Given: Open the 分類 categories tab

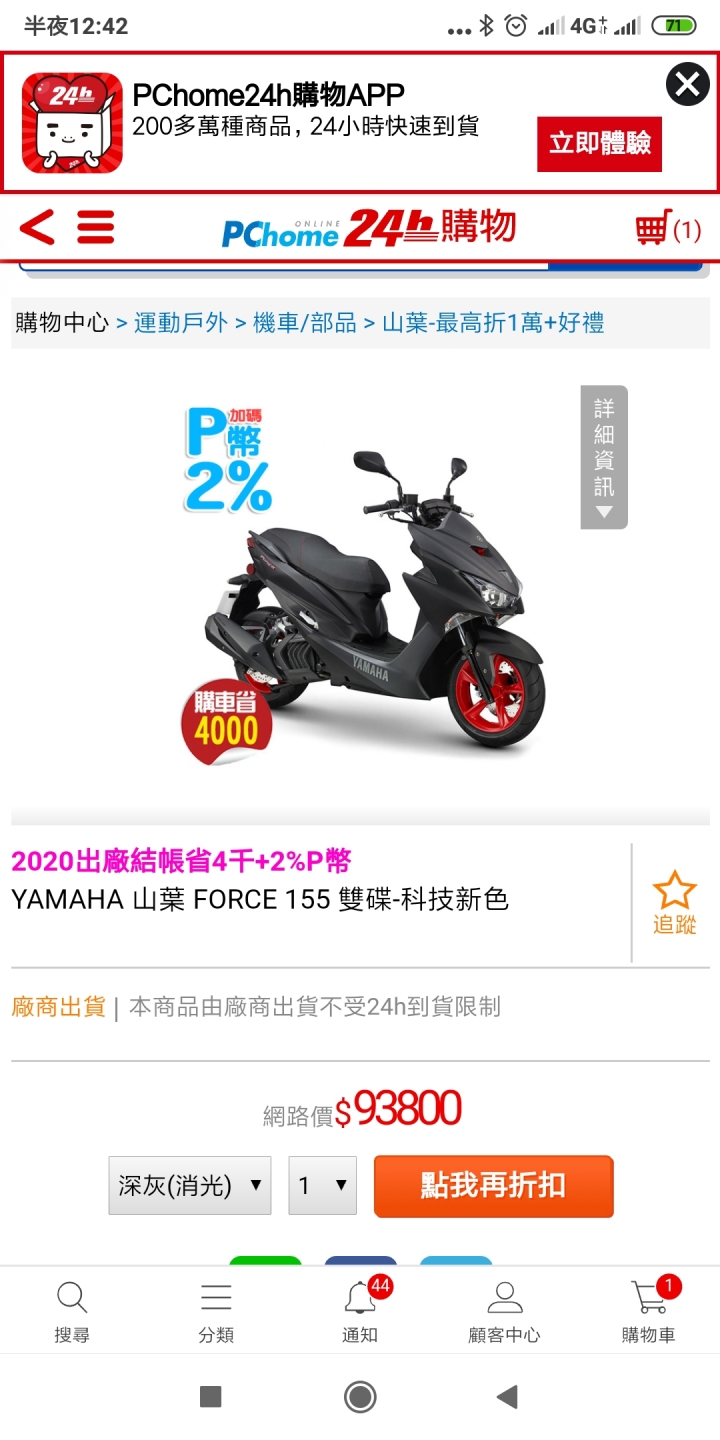Looking at the screenshot, I should click(216, 1311).
